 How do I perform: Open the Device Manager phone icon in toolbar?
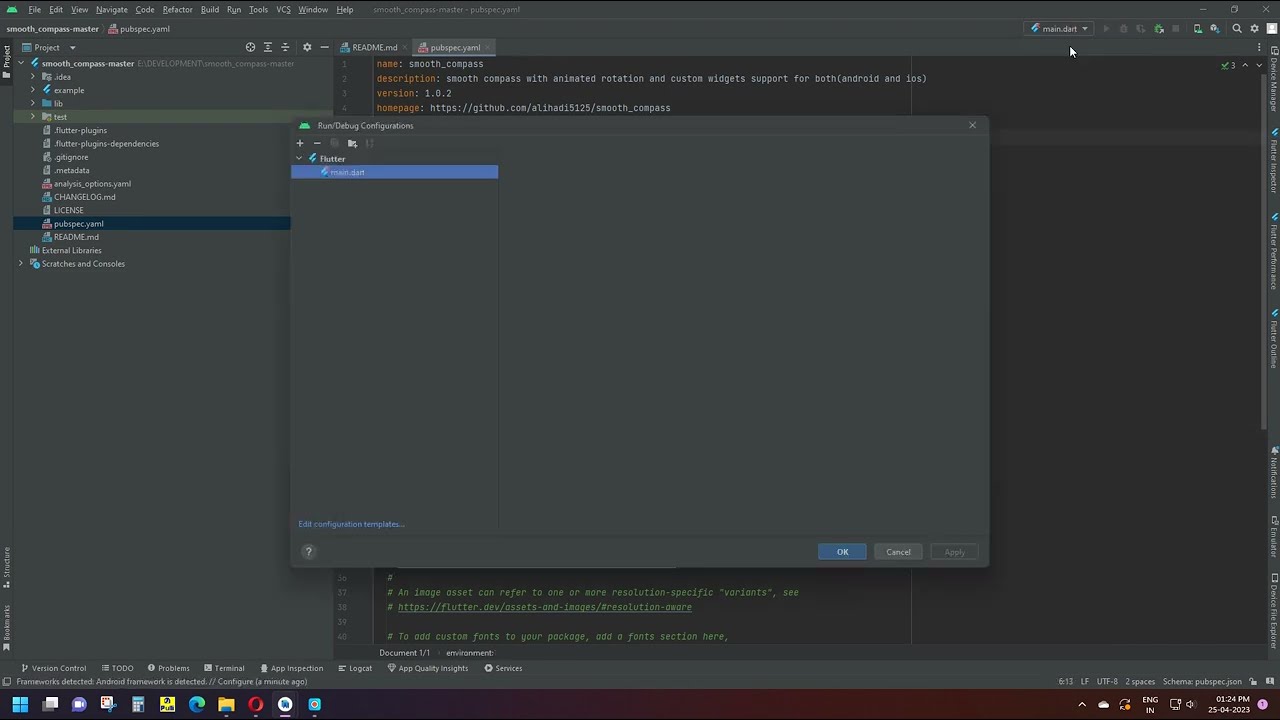click(x=1197, y=29)
